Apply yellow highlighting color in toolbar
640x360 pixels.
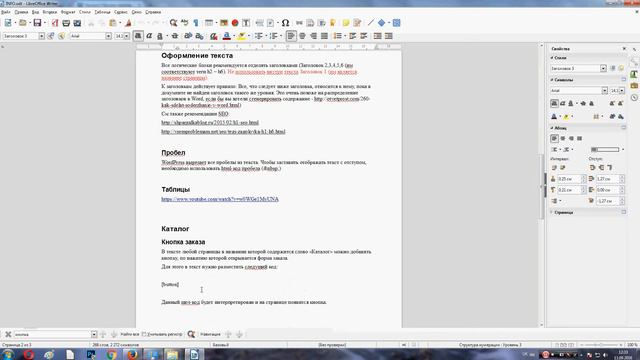point(242,36)
